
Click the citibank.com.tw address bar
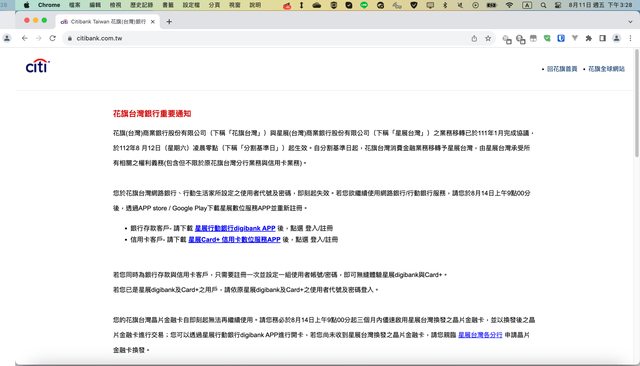269,38
